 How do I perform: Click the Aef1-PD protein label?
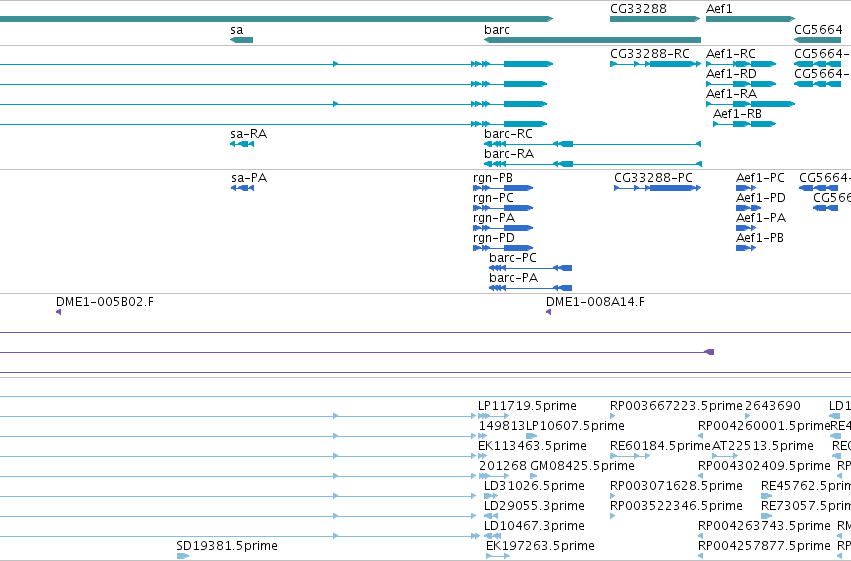click(760, 198)
